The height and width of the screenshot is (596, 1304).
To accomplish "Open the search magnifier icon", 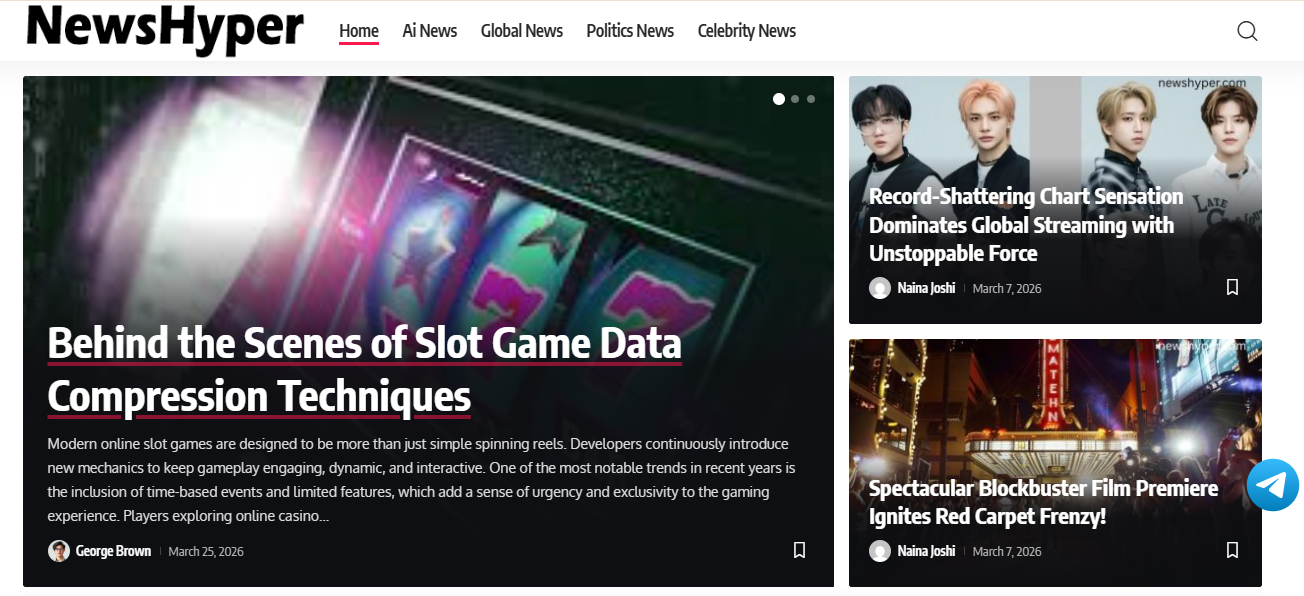I will pyautogui.click(x=1247, y=31).
